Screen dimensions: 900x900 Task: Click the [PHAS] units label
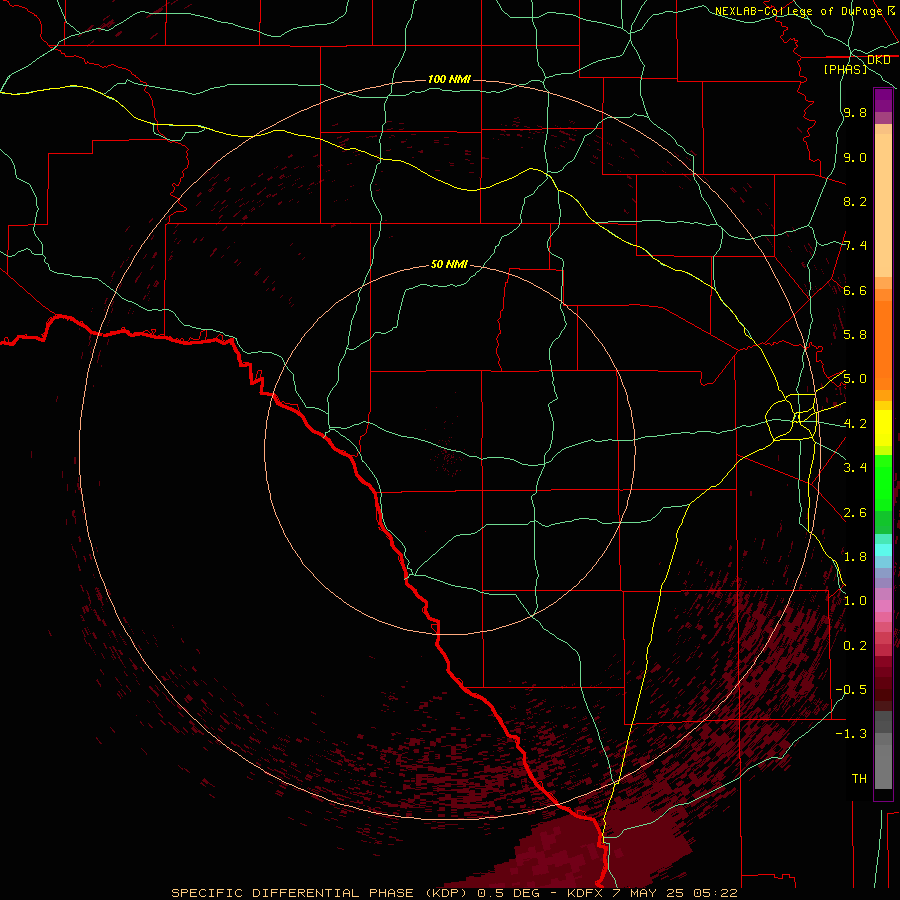(x=845, y=69)
